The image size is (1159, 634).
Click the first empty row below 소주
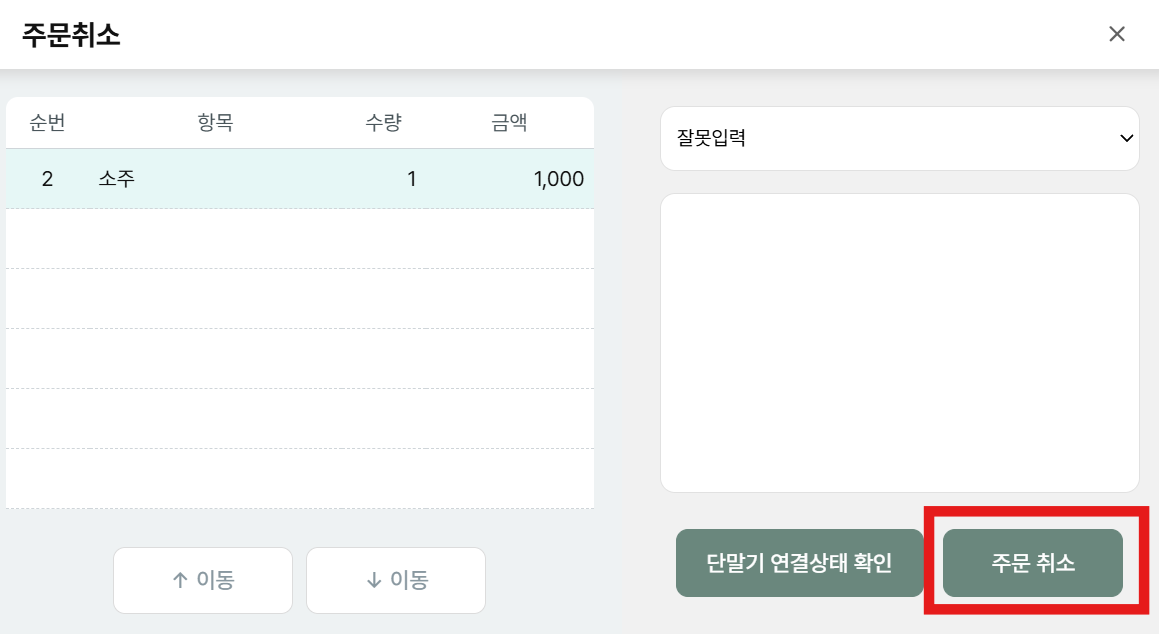(x=300, y=239)
